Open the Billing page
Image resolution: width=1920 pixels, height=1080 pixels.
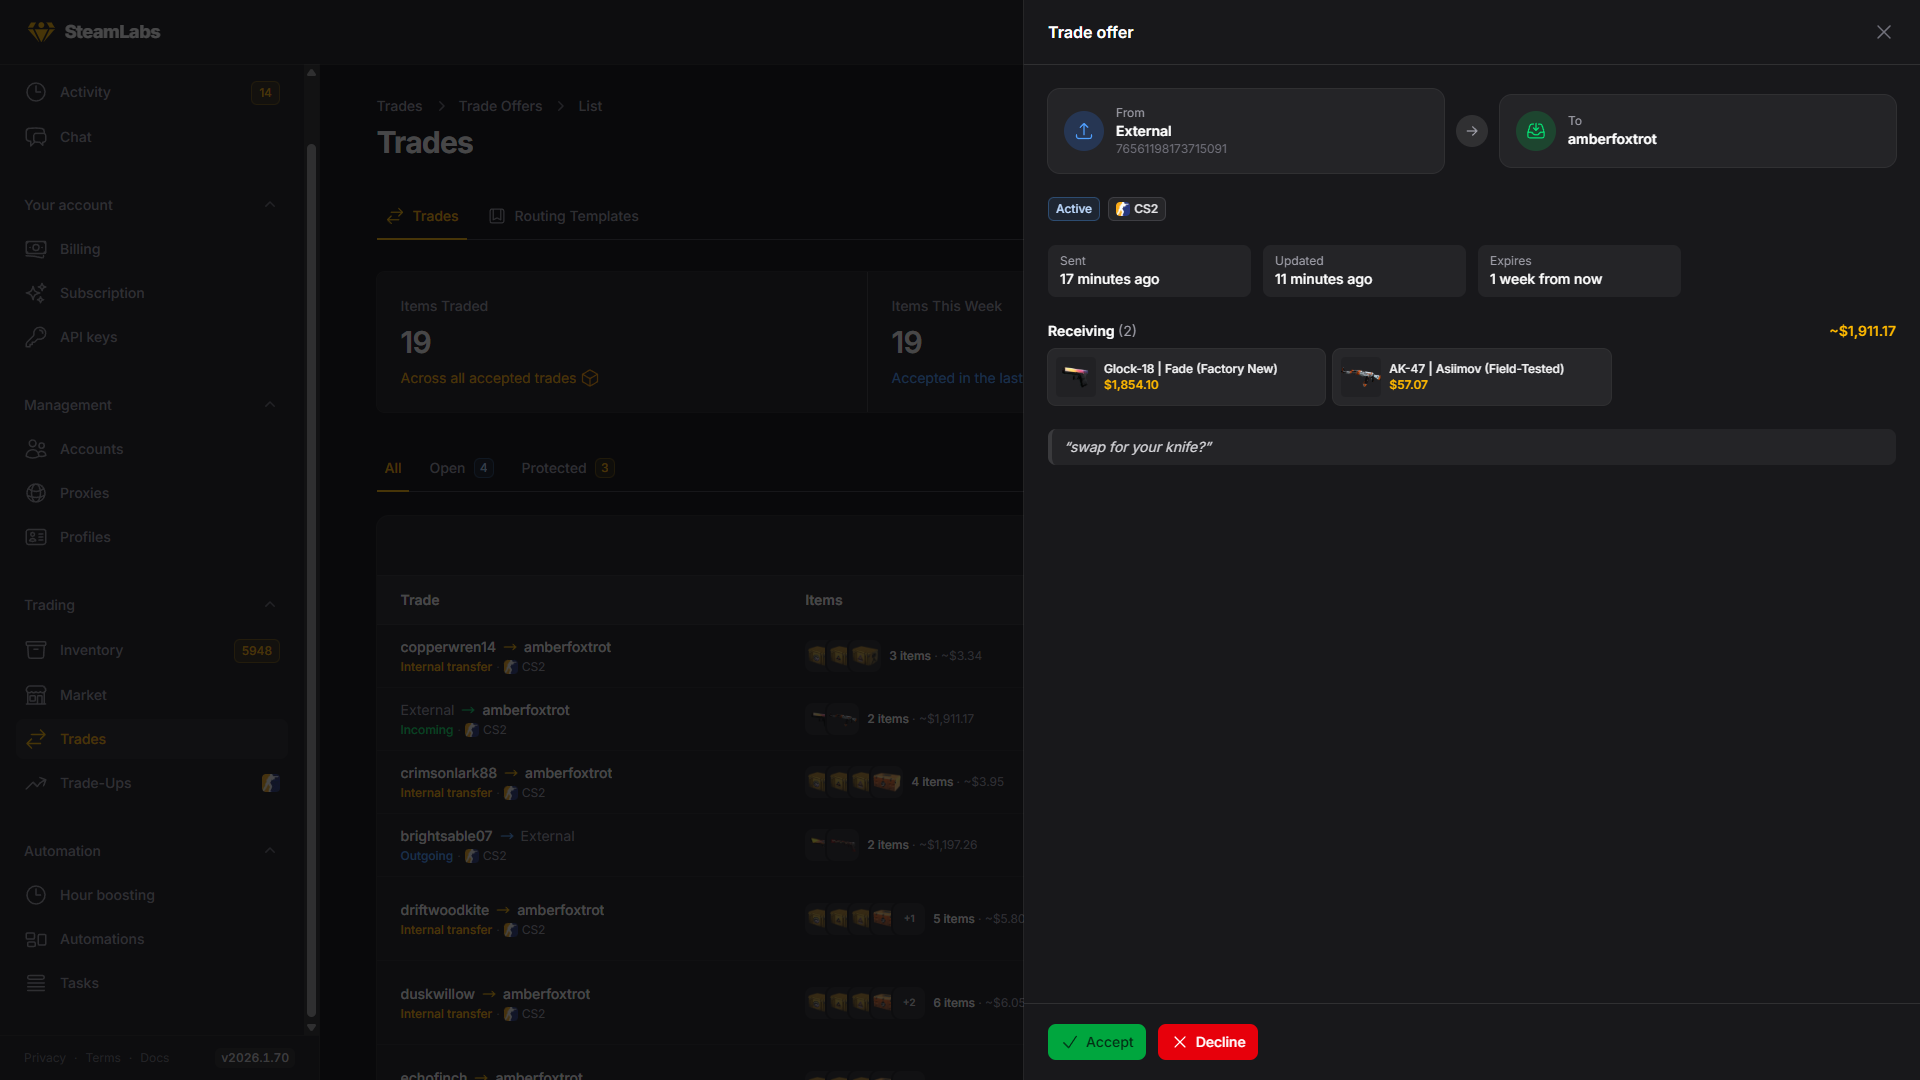(152, 249)
